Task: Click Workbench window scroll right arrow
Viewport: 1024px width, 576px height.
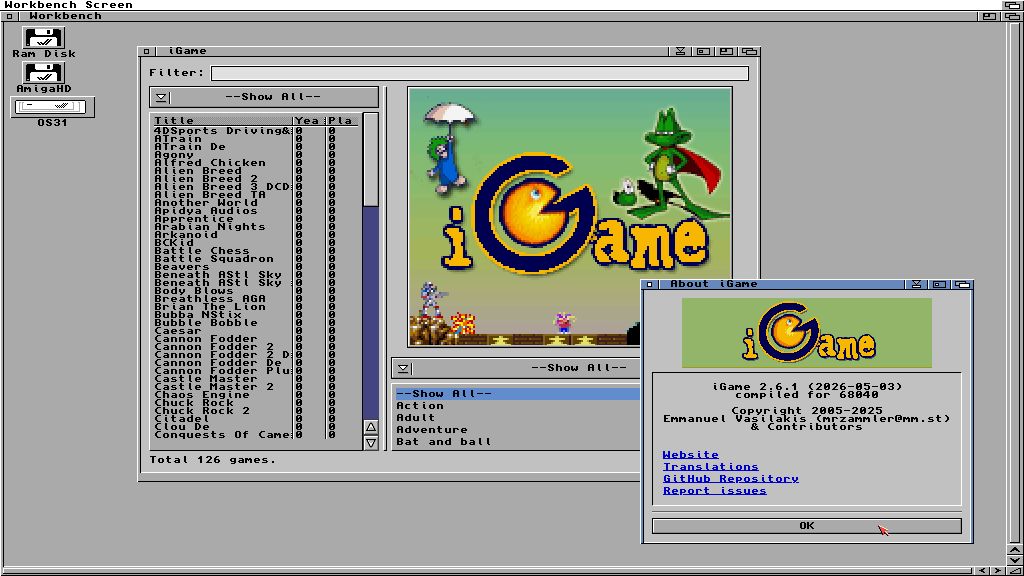Action: pyautogui.click(x=997, y=571)
